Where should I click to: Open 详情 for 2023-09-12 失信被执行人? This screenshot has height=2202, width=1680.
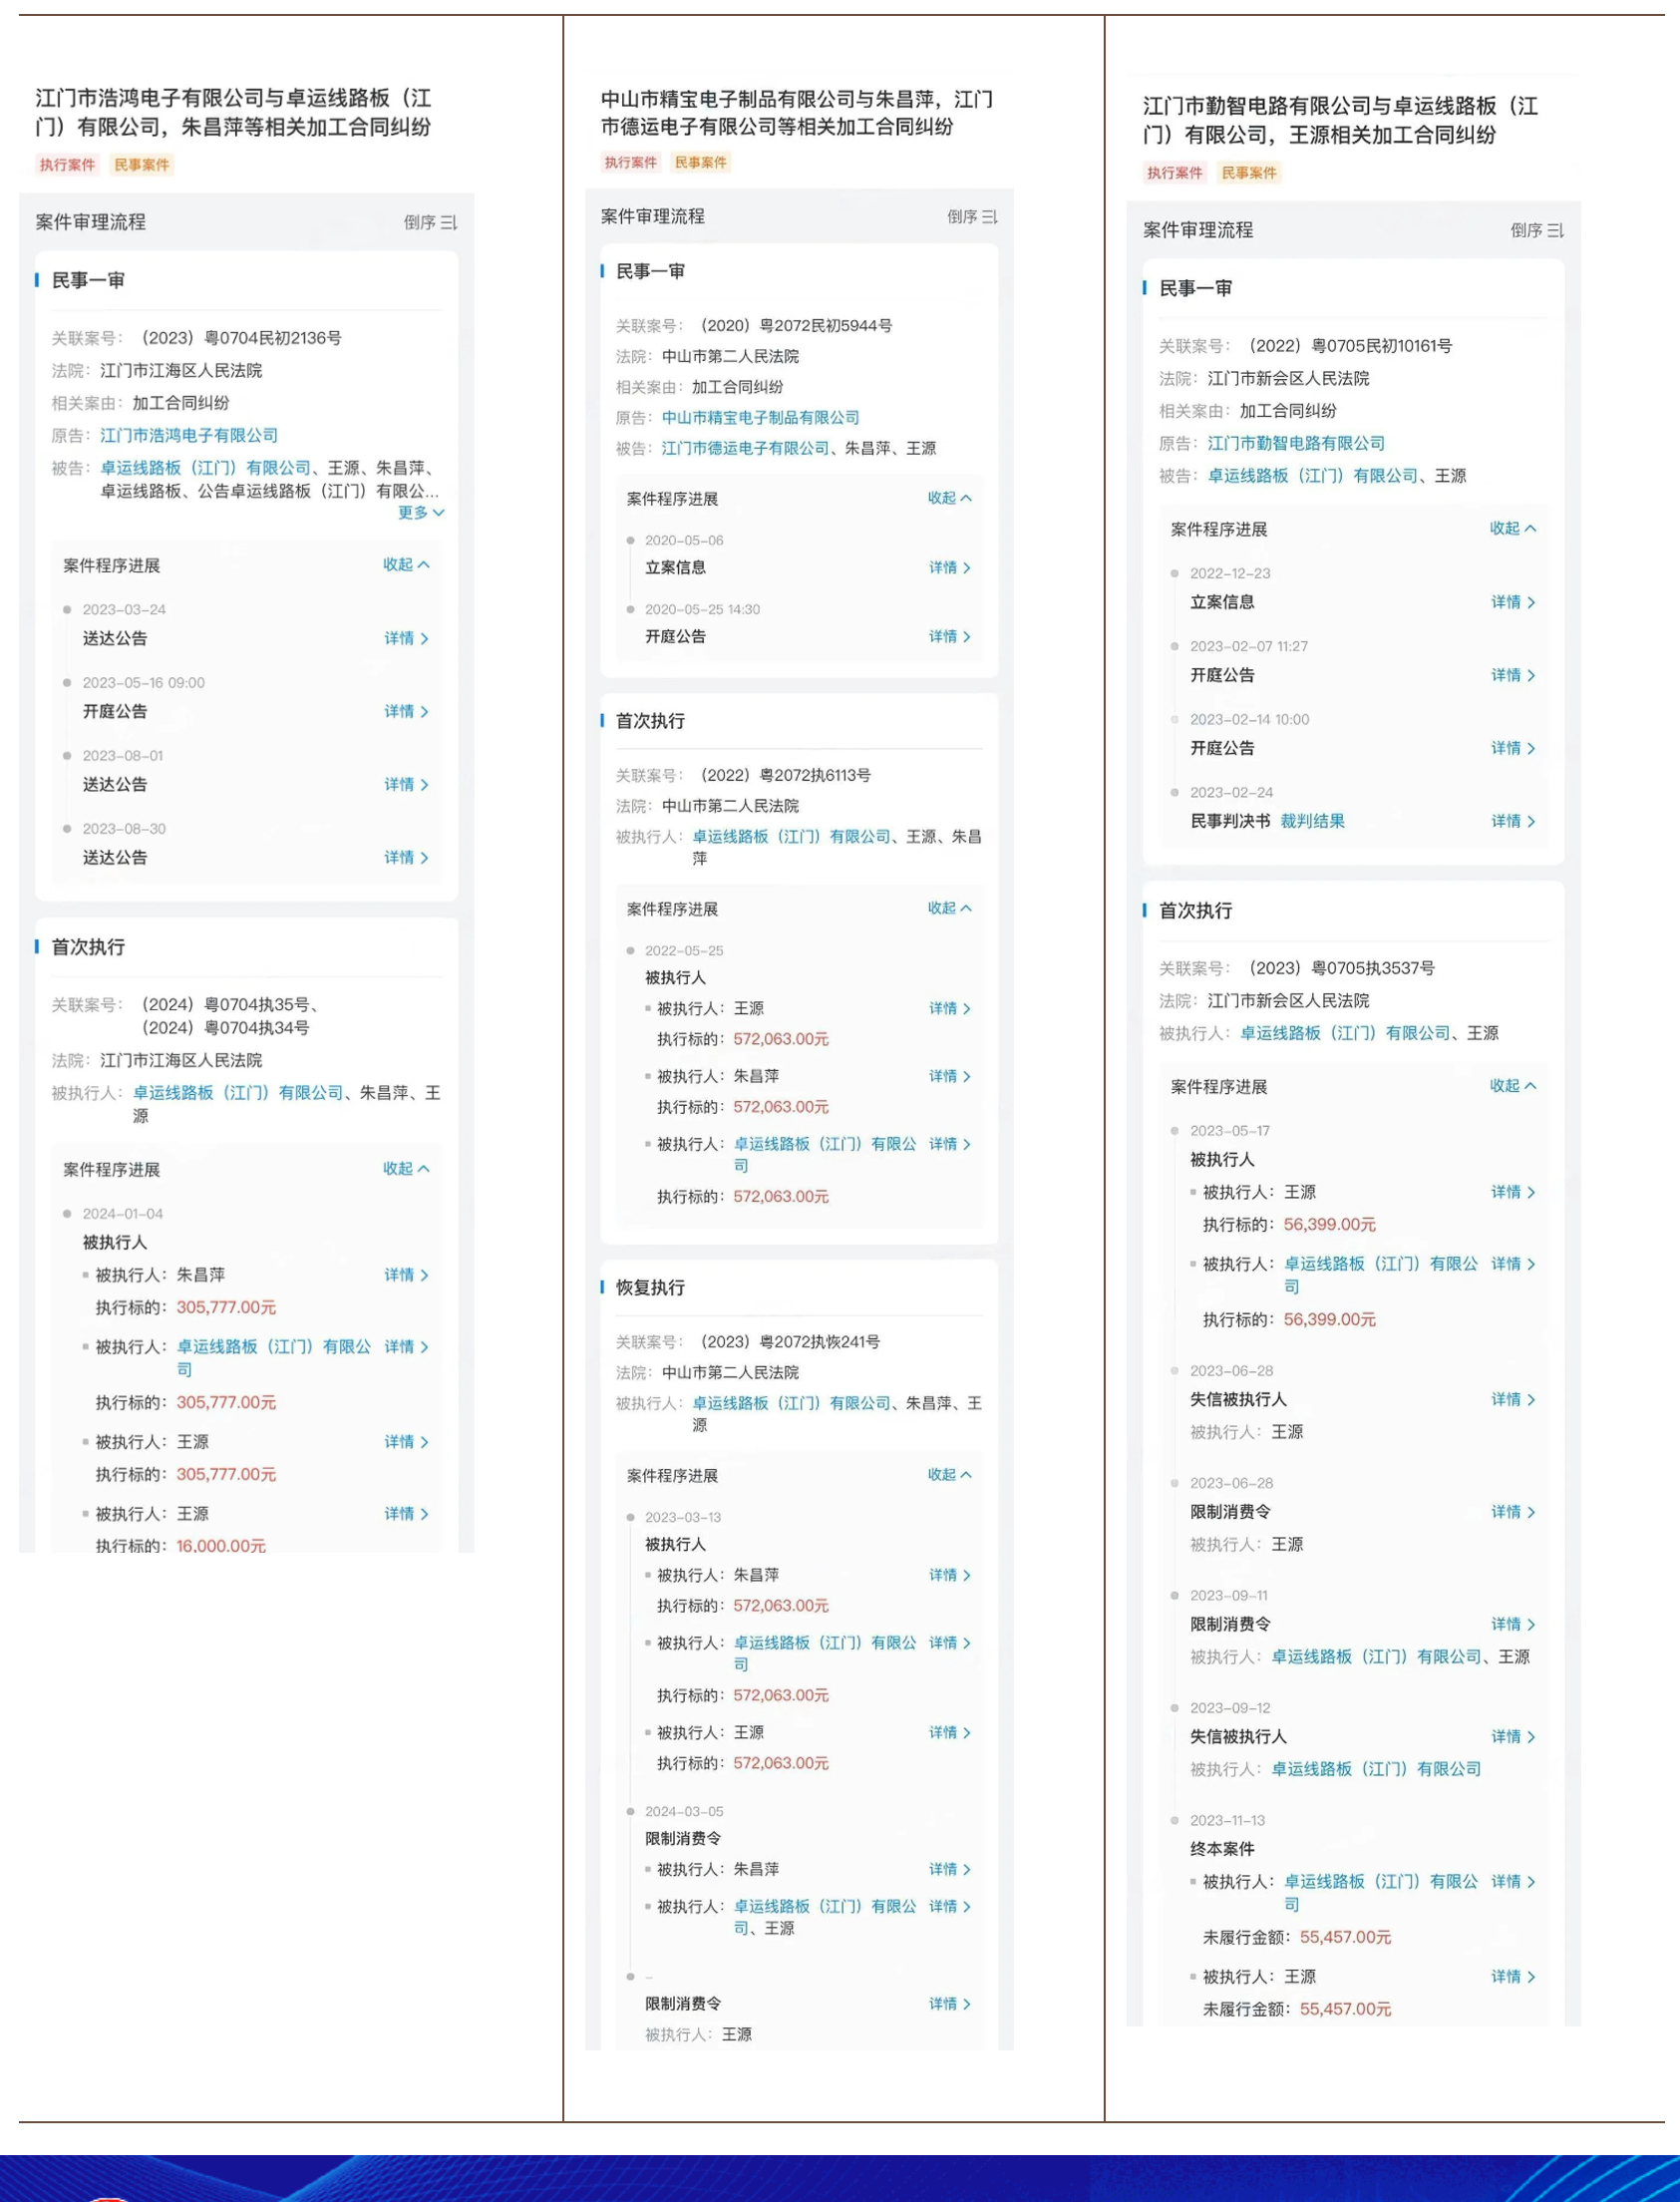pos(1513,1737)
